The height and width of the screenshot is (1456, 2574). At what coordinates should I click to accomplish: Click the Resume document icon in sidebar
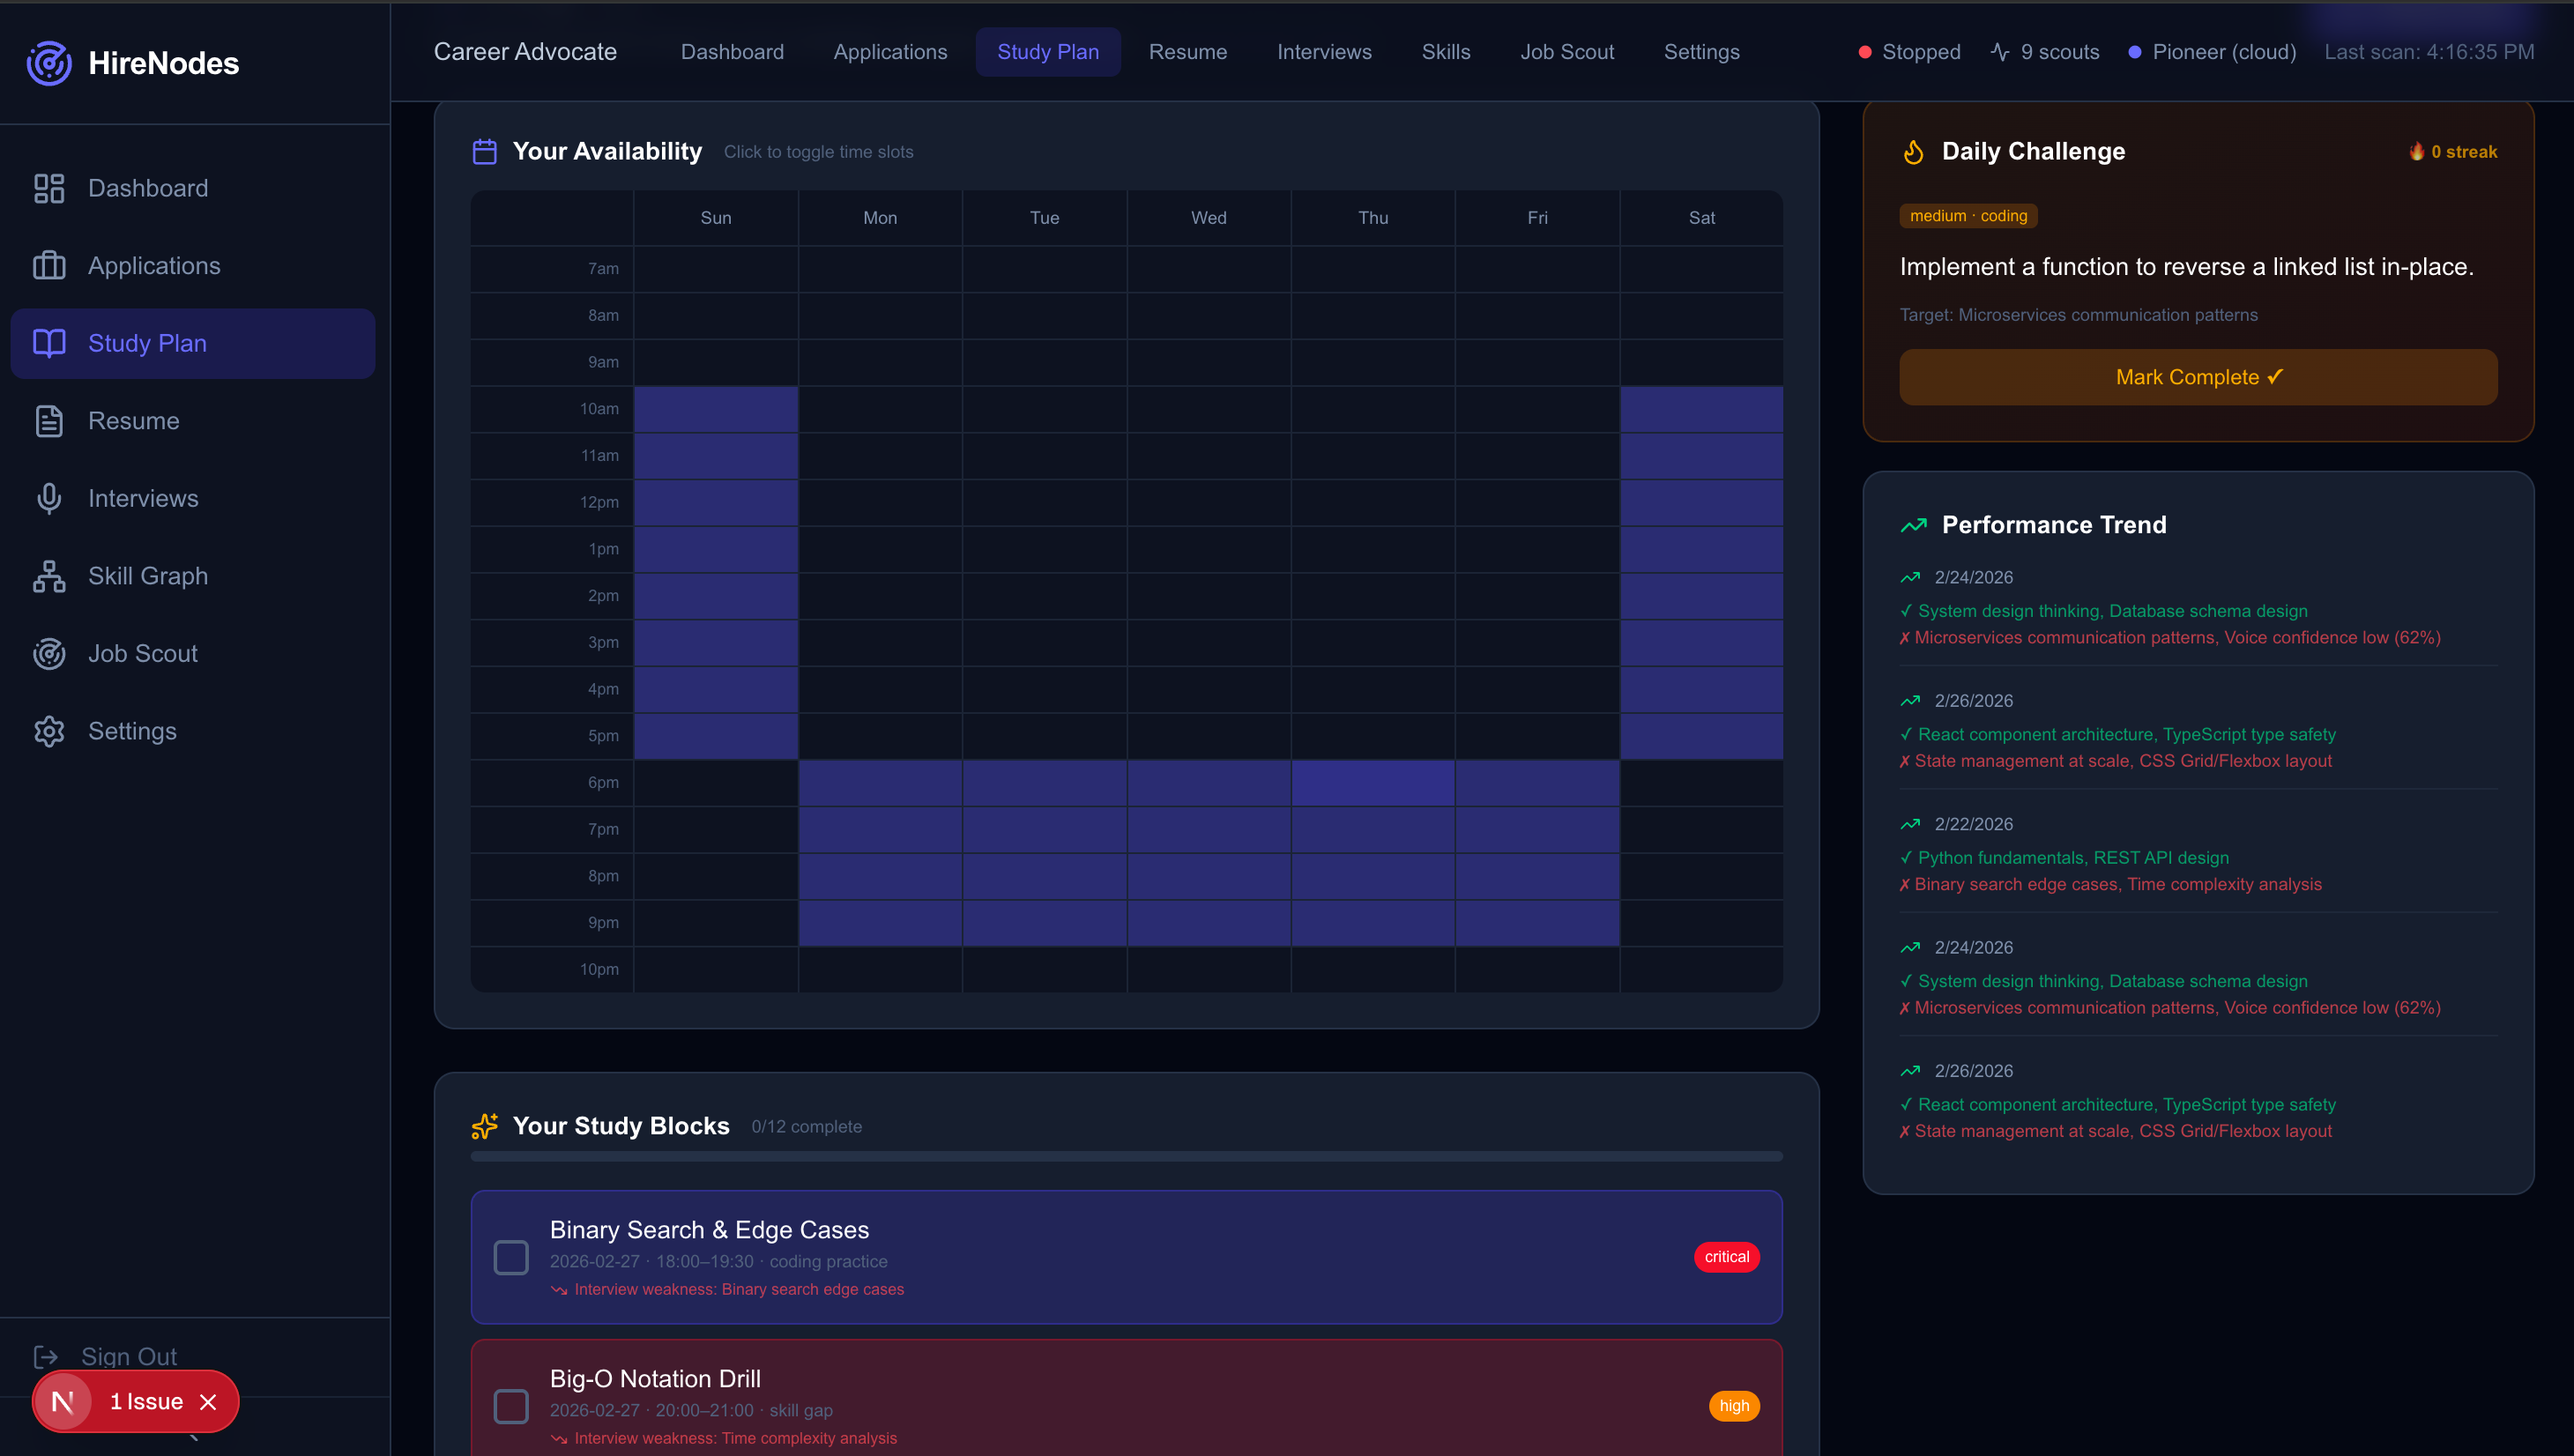click(x=49, y=421)
